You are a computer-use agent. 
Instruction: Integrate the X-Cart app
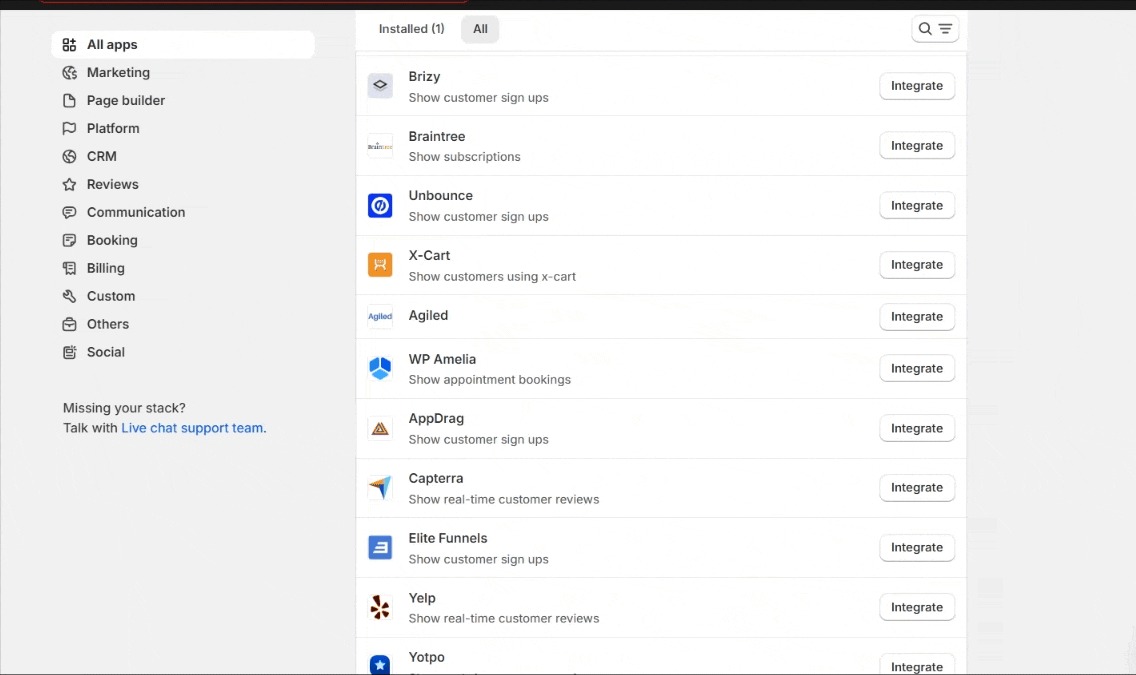coord(916,265)
